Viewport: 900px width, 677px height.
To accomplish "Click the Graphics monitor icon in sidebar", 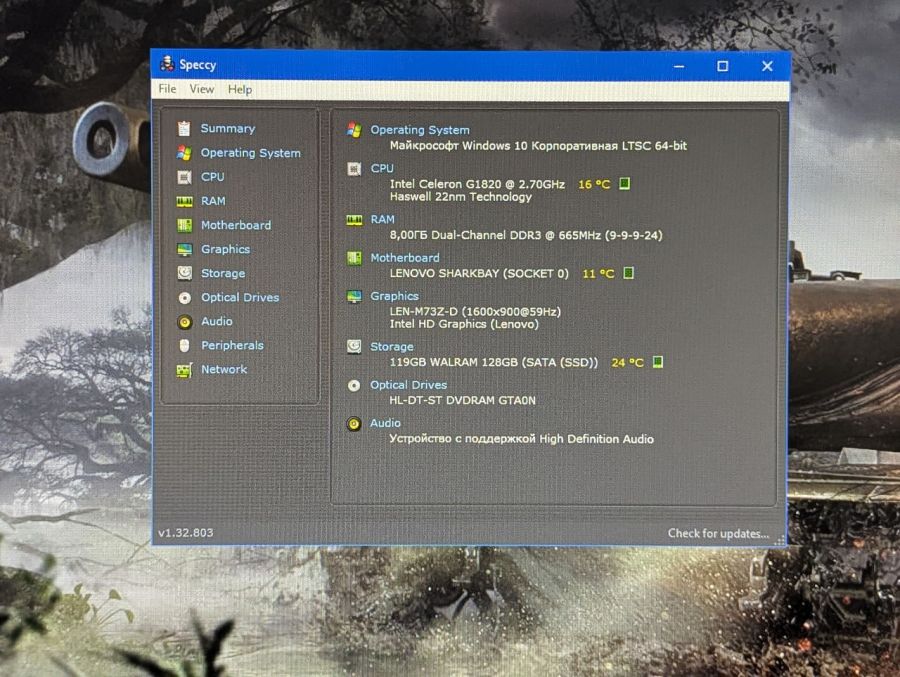I will pos(184,249).
